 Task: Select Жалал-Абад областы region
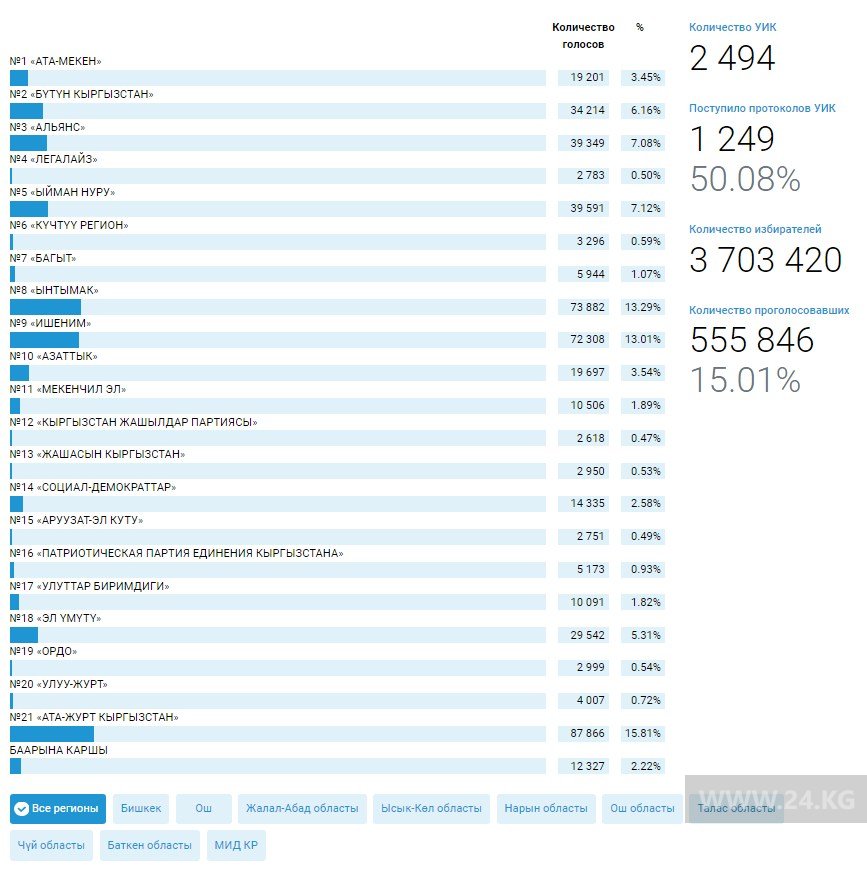click(x=301, y=809)
